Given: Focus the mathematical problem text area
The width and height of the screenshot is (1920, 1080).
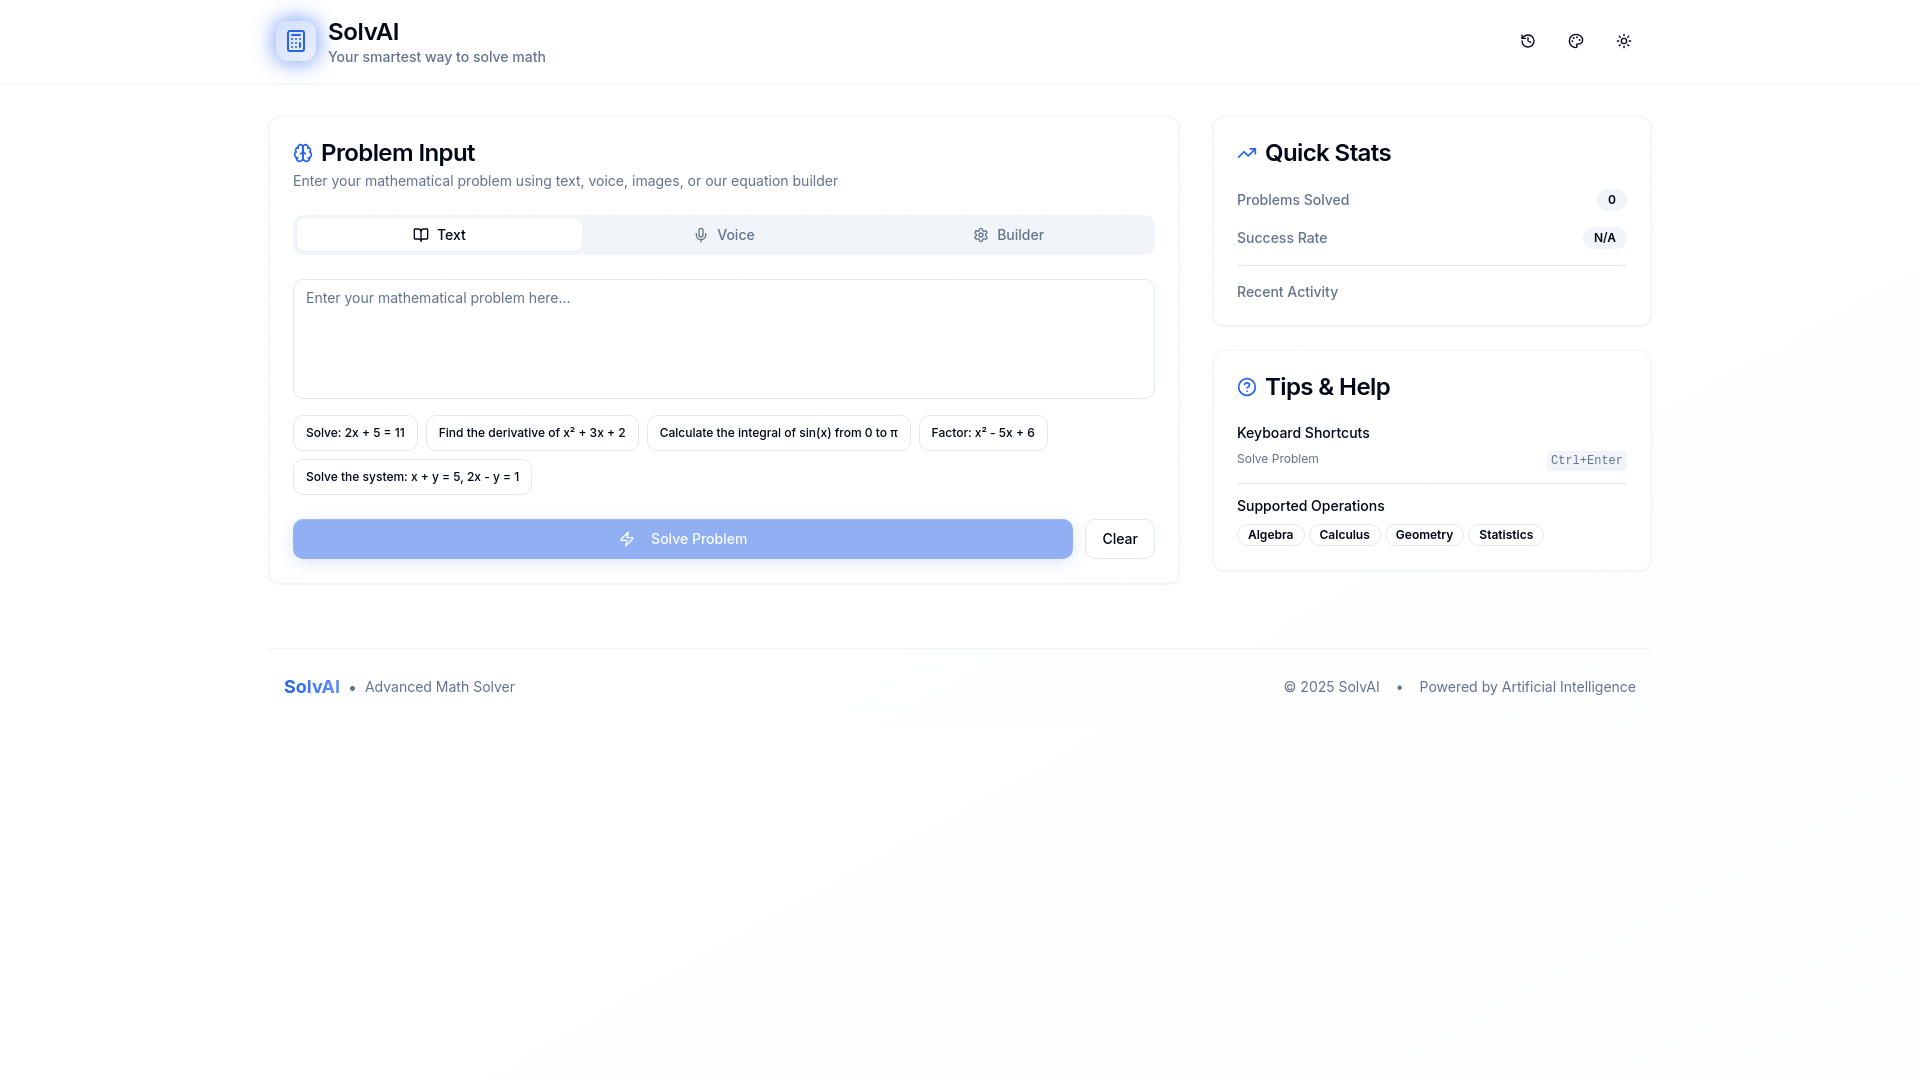Looking at the screenshot, I should (724, 339).
